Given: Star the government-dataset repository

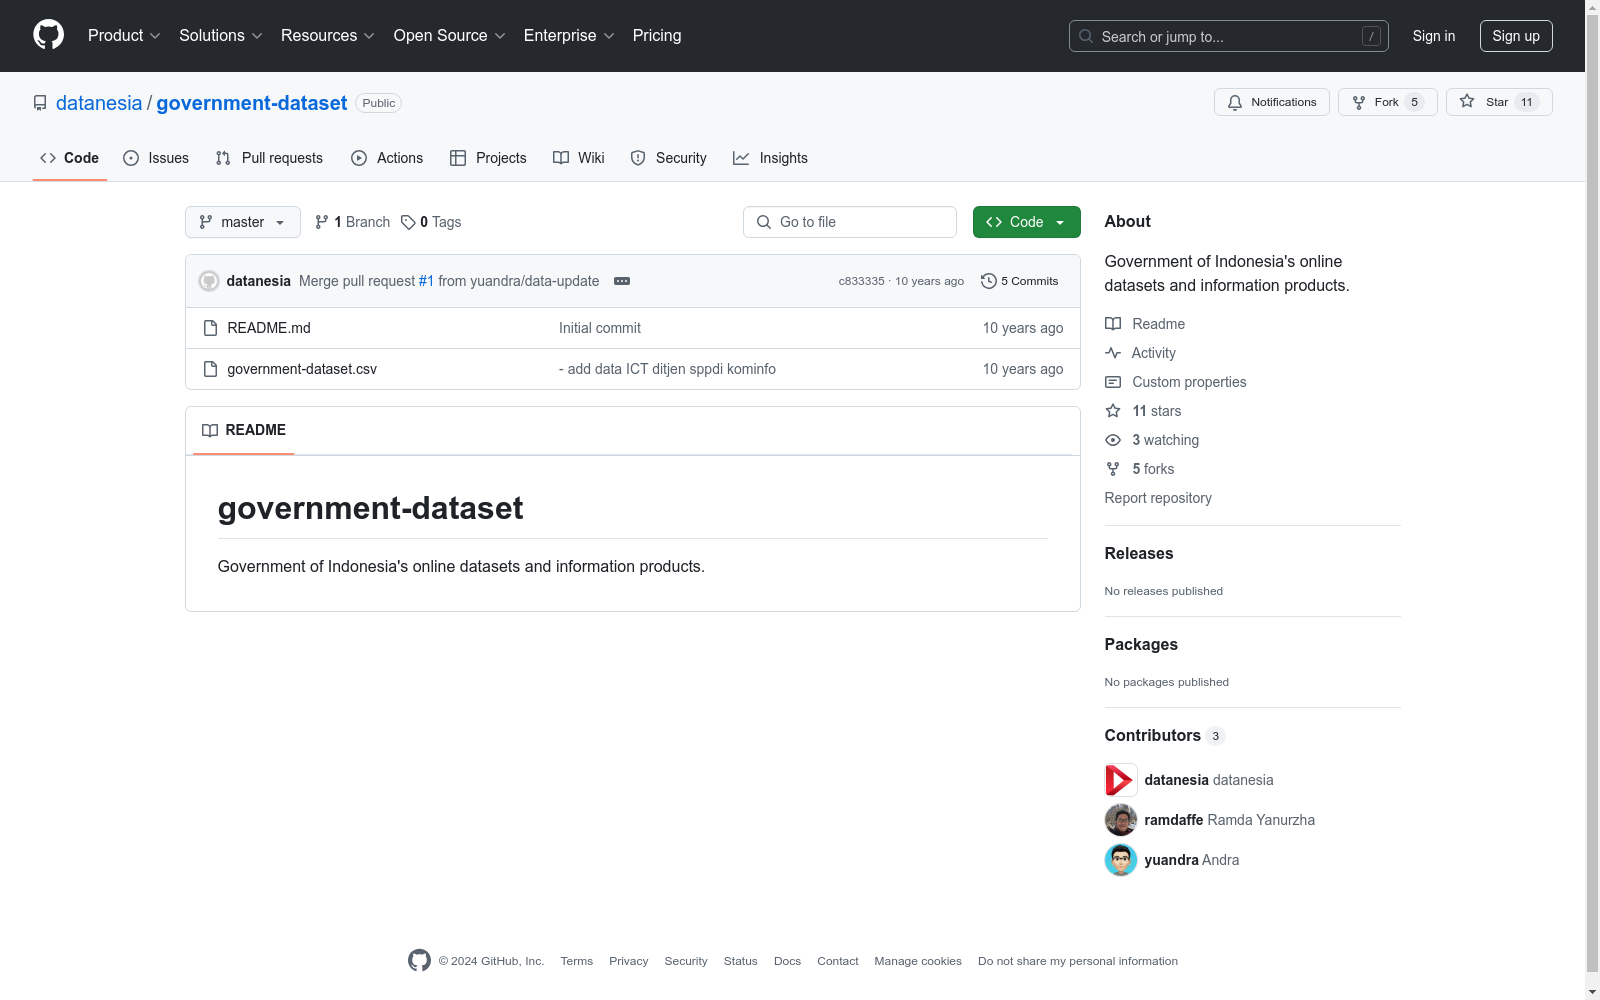Looking at the screenshot, I should tap(1499, 102).
